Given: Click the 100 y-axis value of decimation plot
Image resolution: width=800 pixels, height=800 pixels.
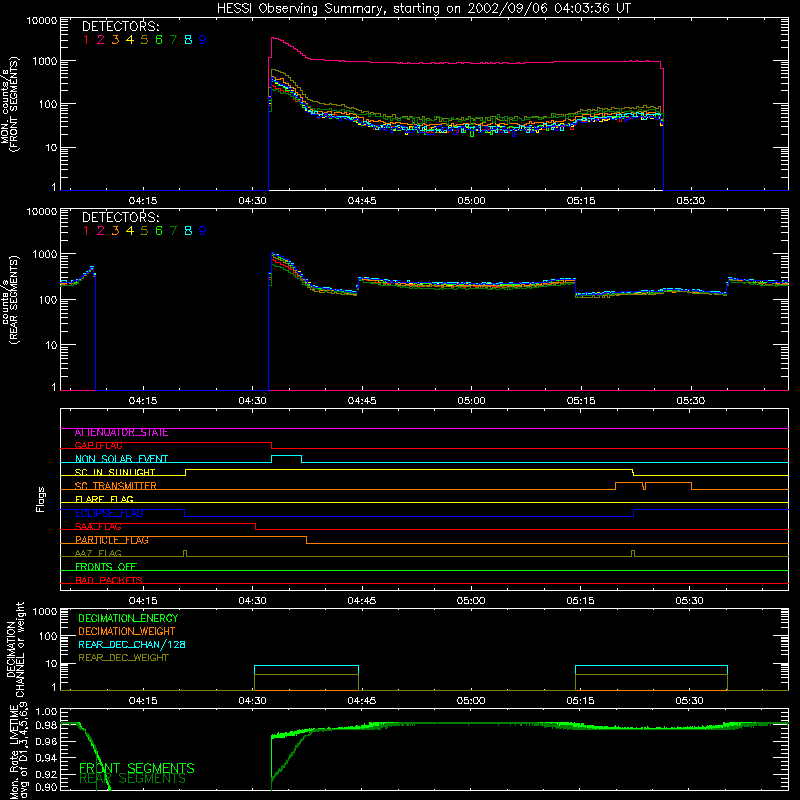Looking at the screenshot, I should 48,637.
